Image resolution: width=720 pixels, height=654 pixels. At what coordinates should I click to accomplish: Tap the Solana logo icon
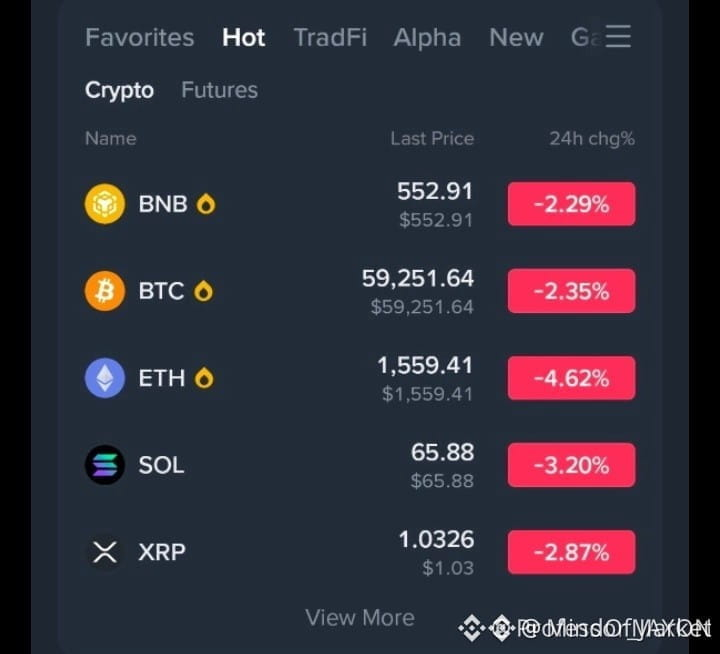105,465
